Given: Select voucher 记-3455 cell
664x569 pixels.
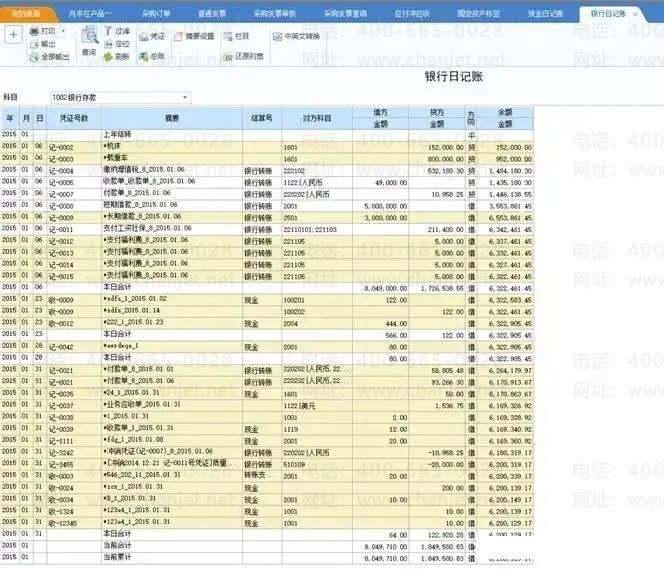Looking at the screenshot, I should (74, 464).
